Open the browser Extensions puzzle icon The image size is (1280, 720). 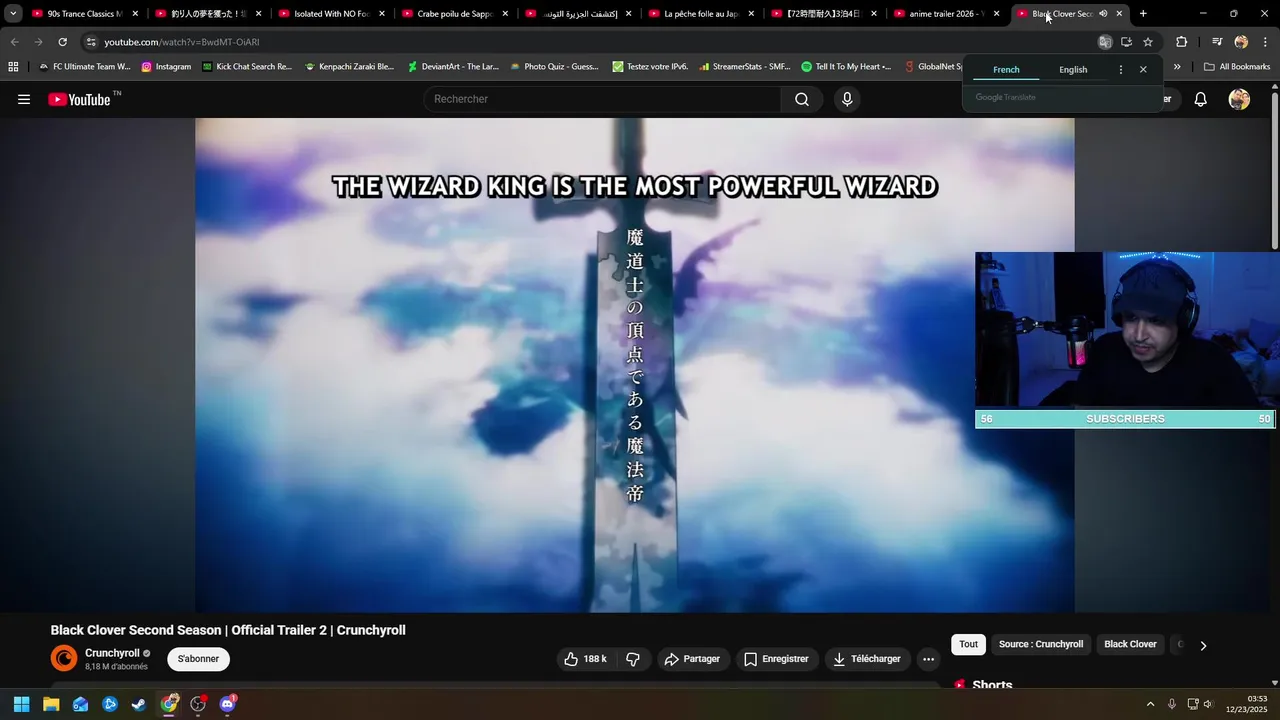(1182, 42)
